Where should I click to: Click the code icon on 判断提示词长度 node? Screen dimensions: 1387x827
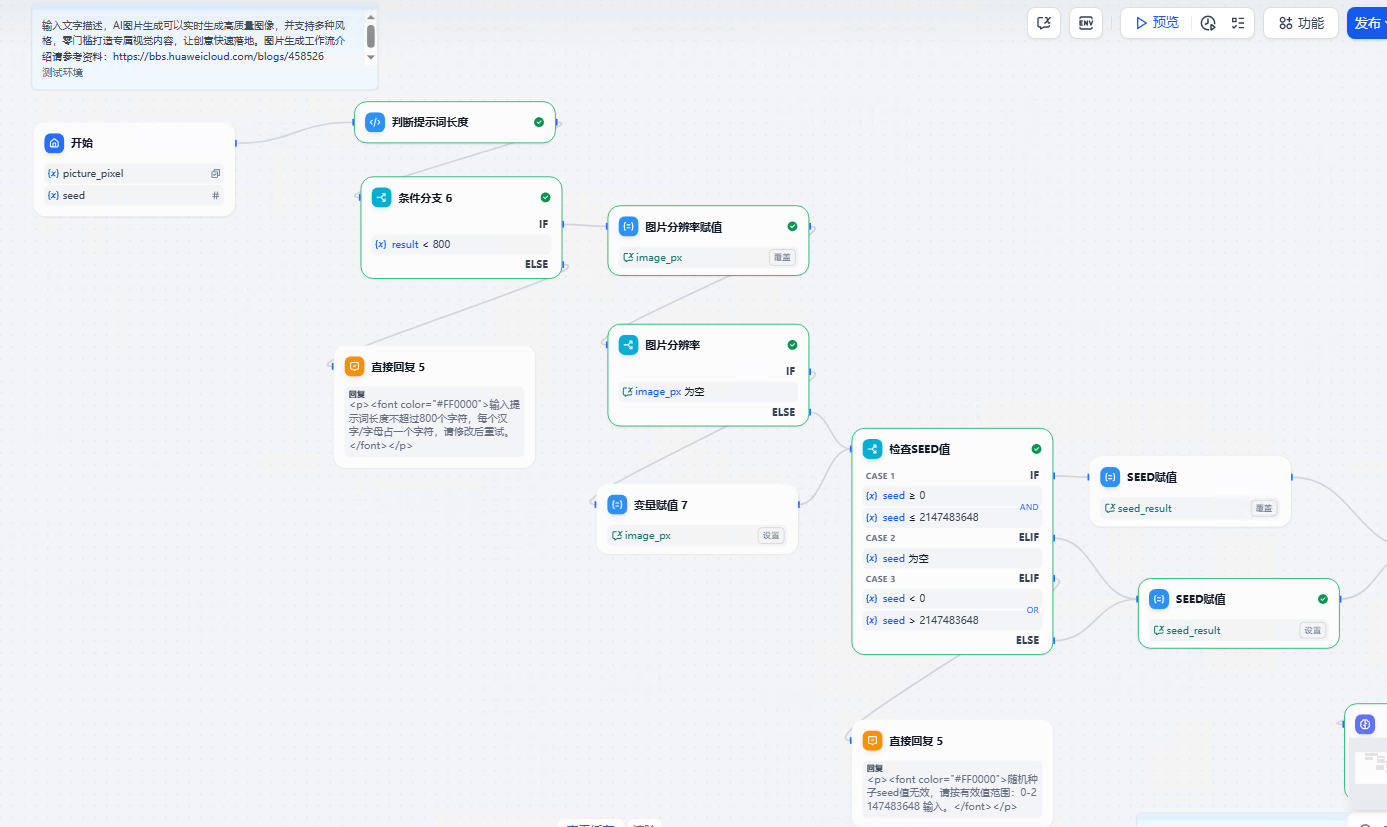pos(375,122)
